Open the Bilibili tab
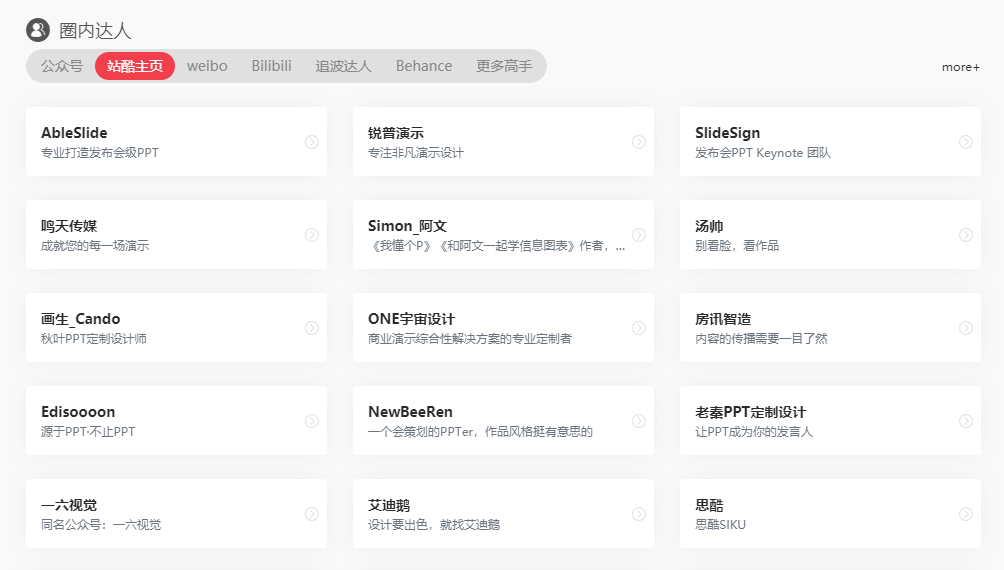Viewport: 1004px width, 570px height. pyautogui.click(x=271, y=66)
